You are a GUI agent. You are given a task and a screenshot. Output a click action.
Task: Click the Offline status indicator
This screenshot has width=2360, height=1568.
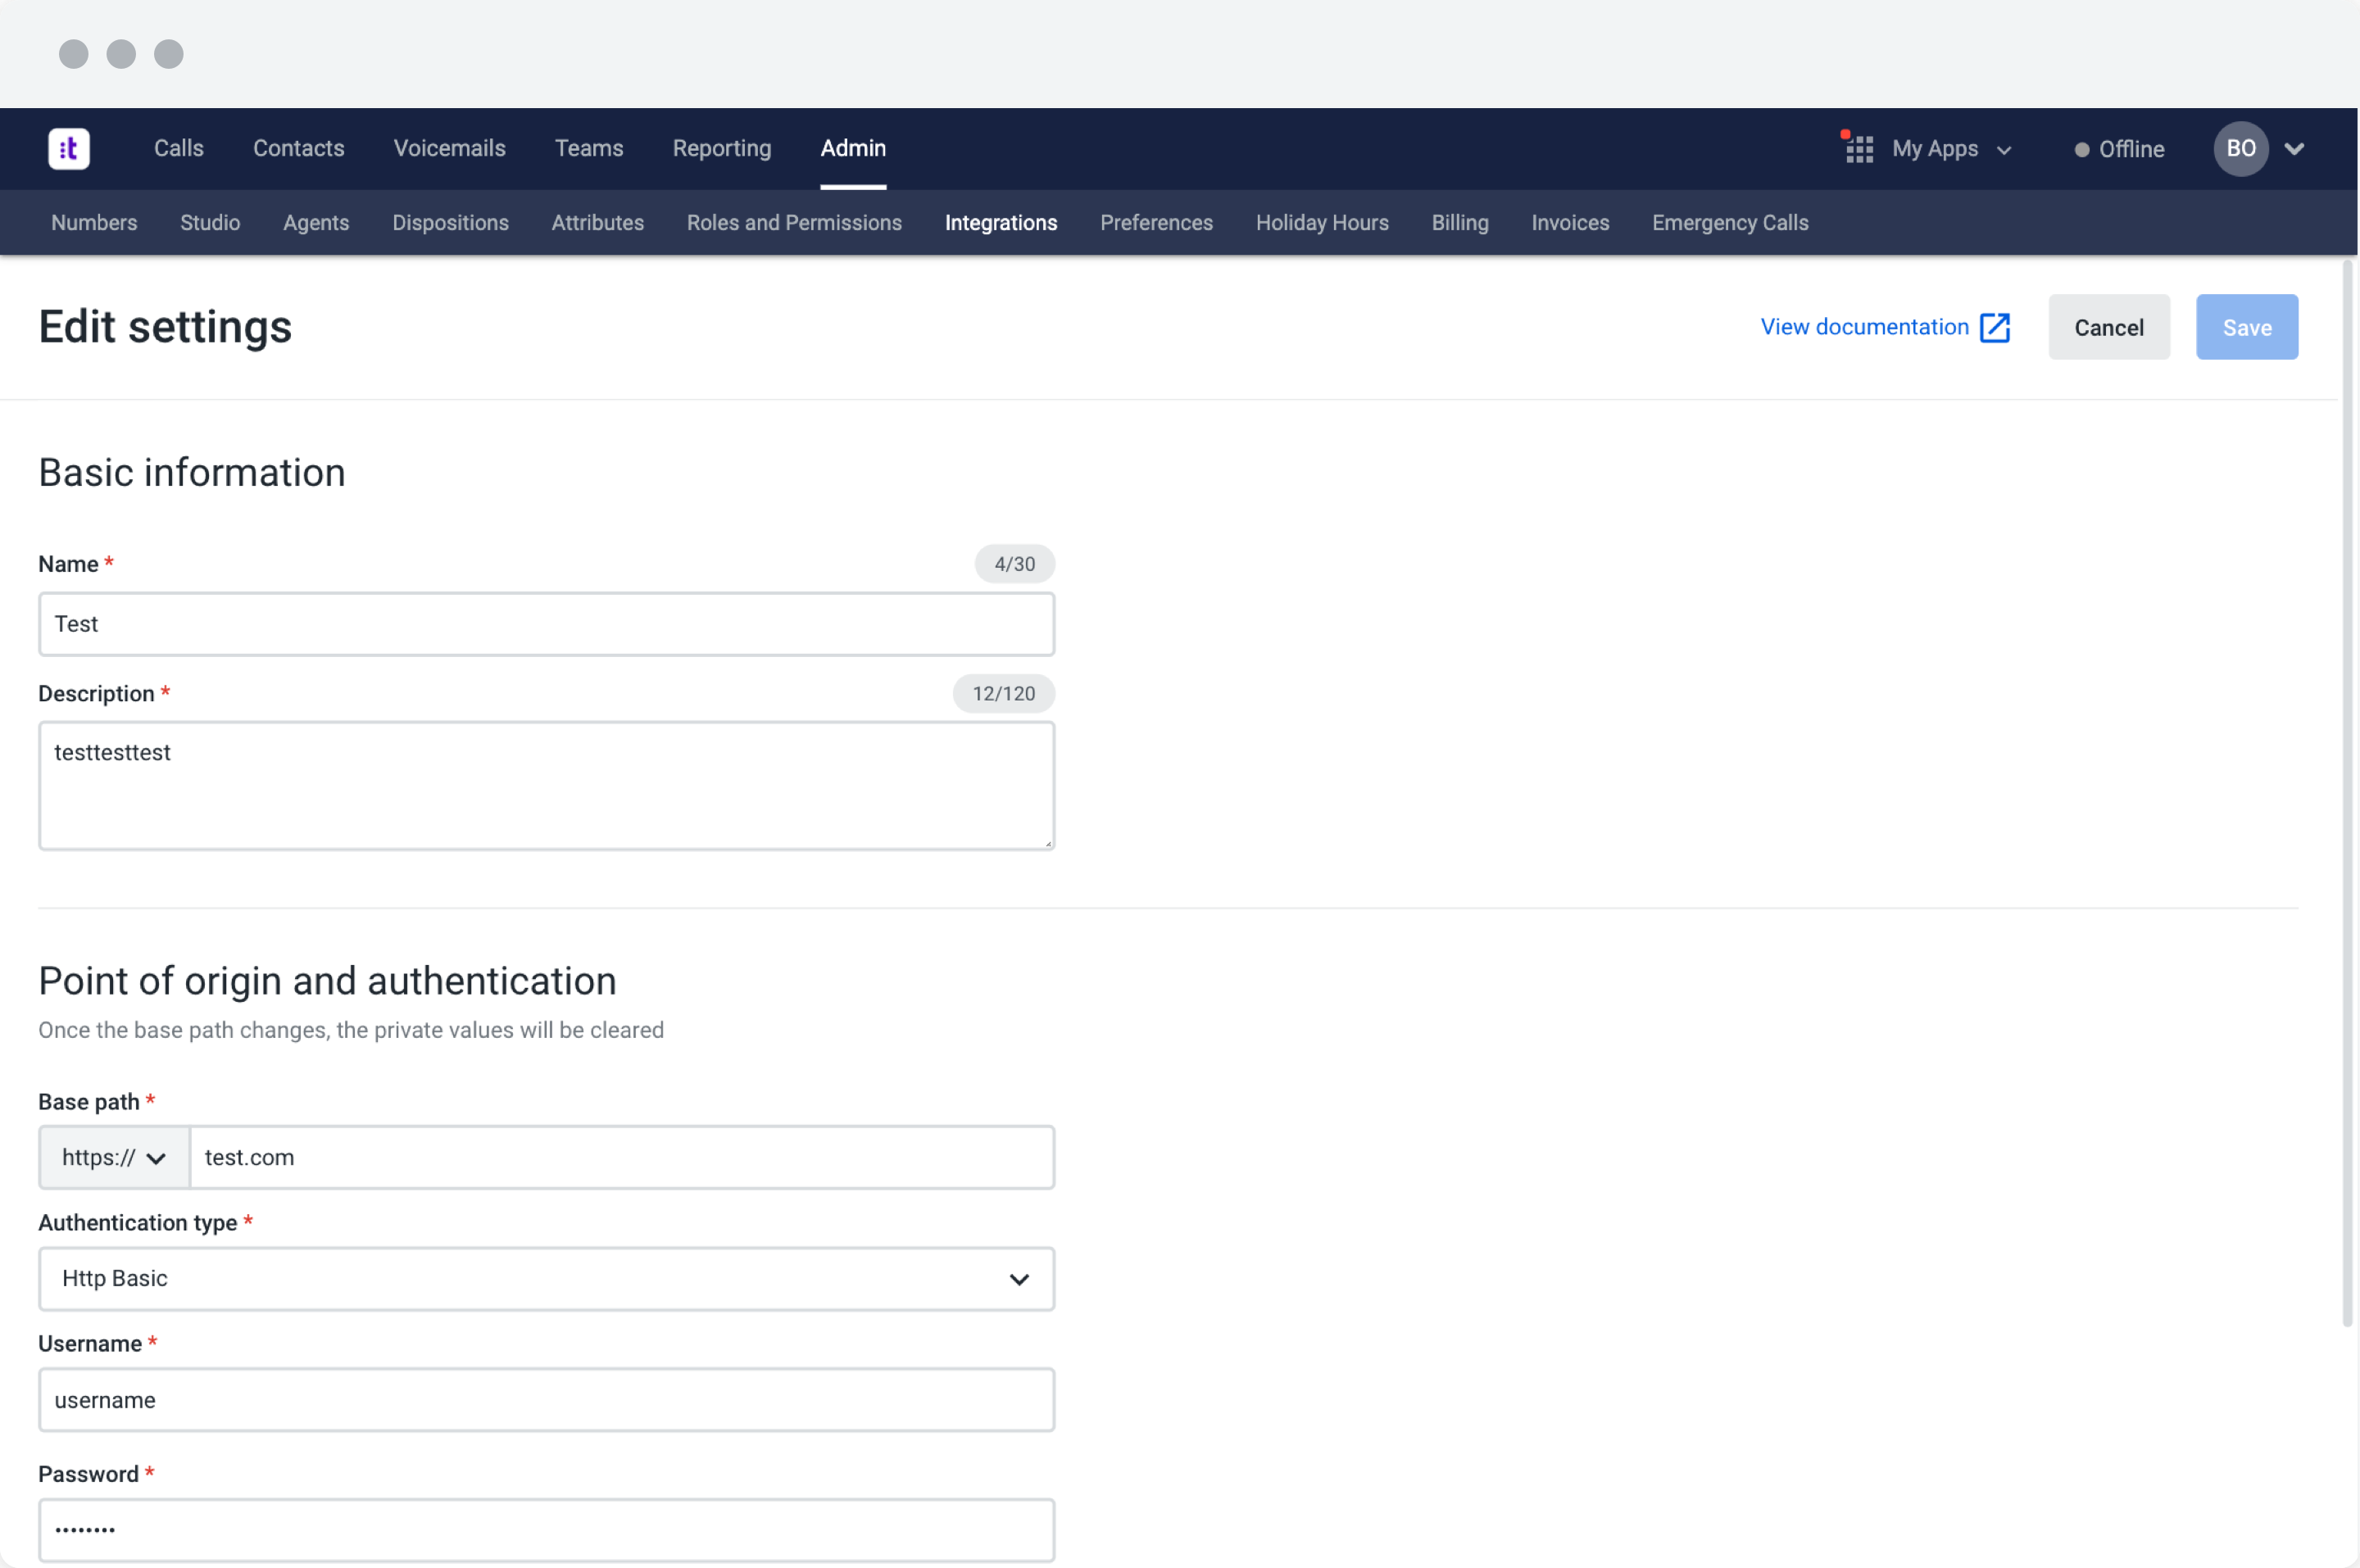click(2119, 149)
